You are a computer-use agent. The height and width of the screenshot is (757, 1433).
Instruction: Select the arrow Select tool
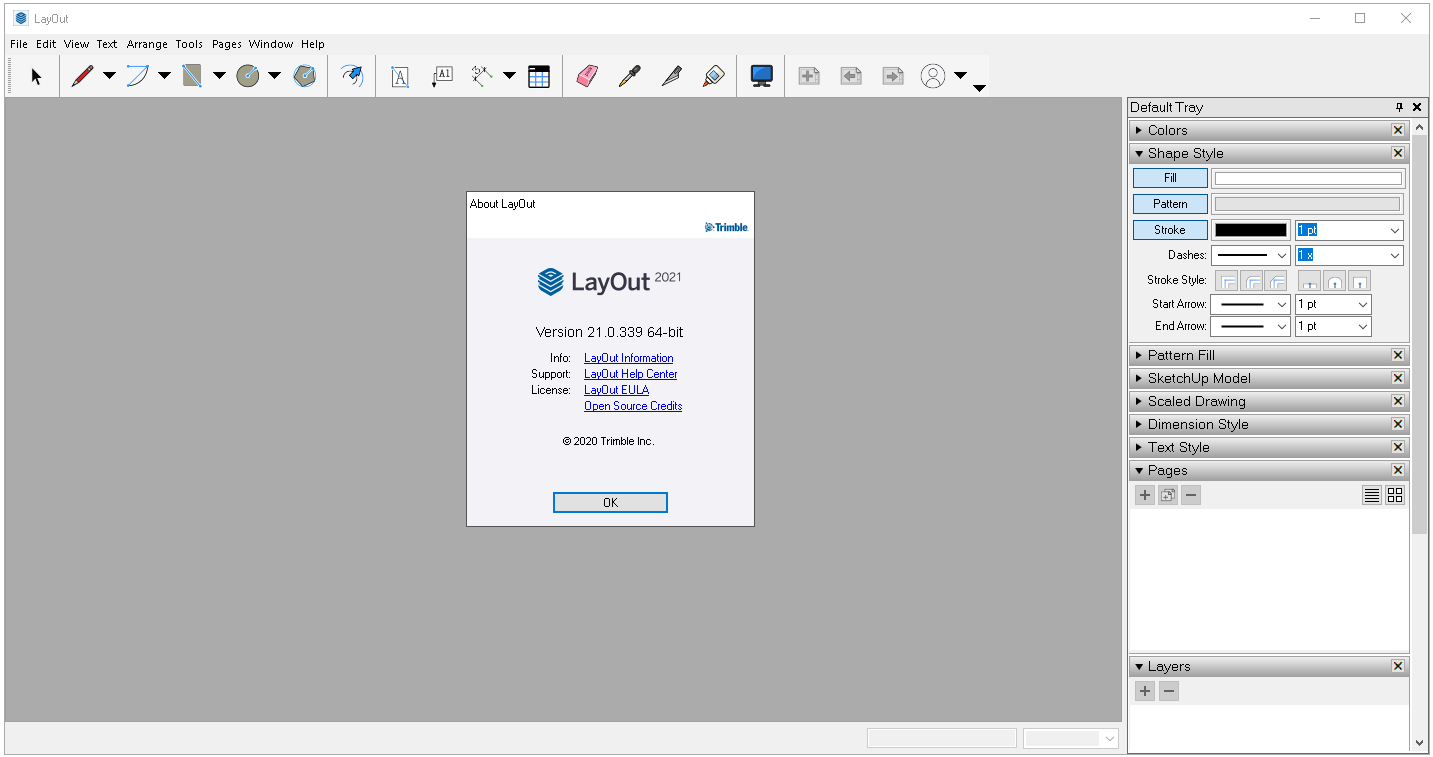(x=37, y=76)
